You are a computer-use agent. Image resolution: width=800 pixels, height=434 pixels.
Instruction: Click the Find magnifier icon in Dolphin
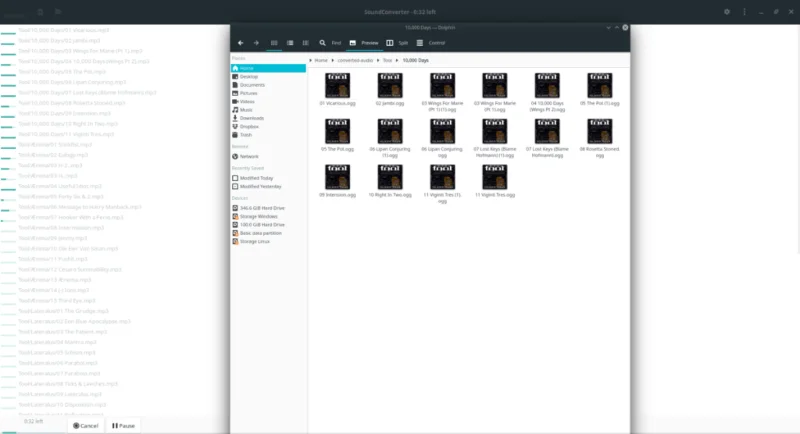tap(322, 43)
